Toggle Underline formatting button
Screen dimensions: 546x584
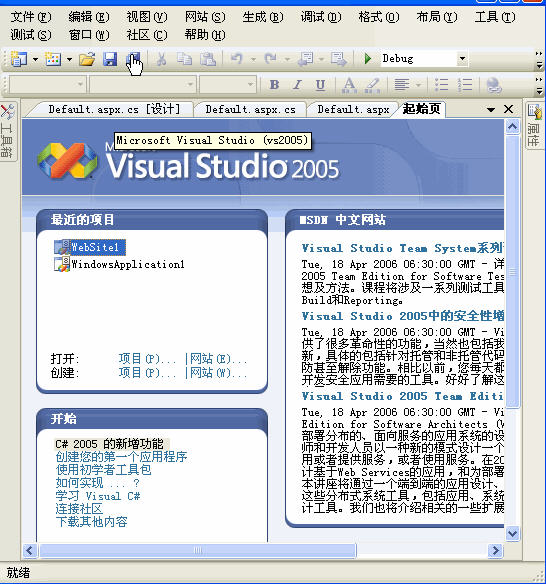[x=320, y=85]
